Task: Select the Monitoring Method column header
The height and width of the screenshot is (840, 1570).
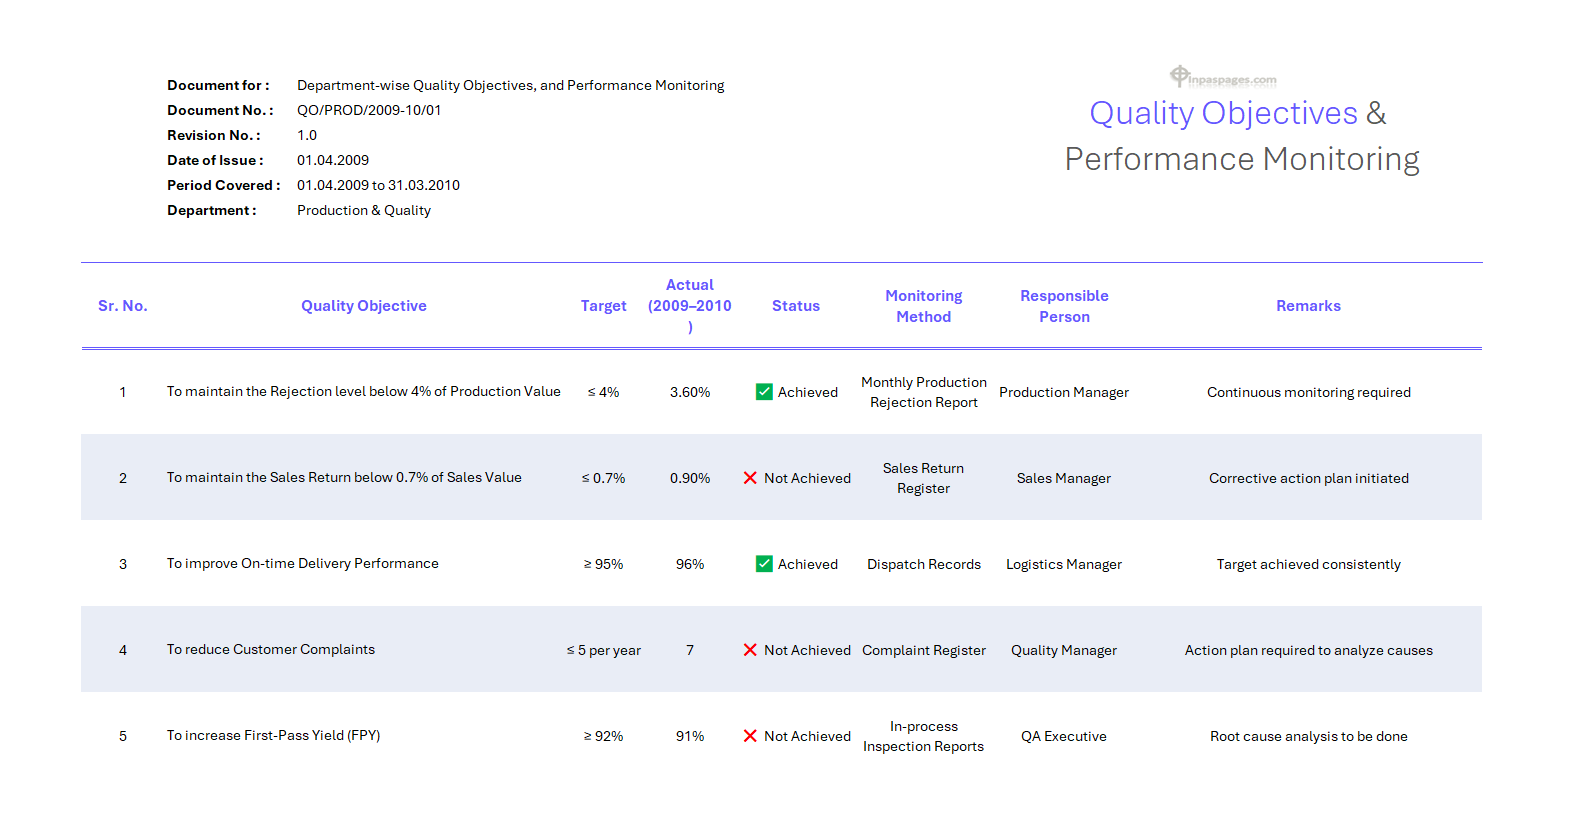Action: click(923, 306)
